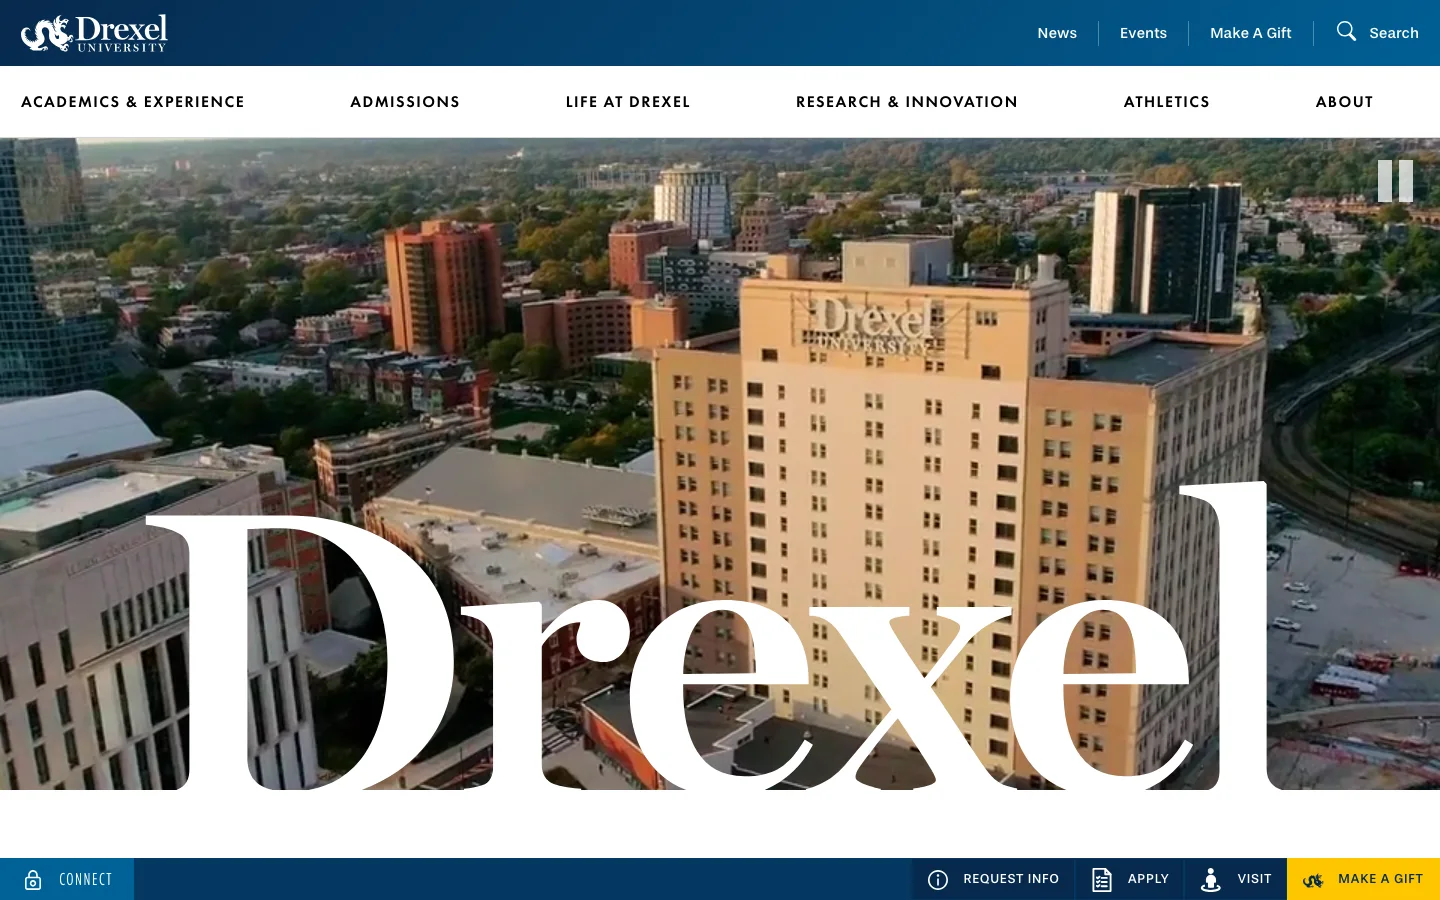1440x900 pixels.
Task: Click the info icon beside Request Info
Action: (938, 880)
